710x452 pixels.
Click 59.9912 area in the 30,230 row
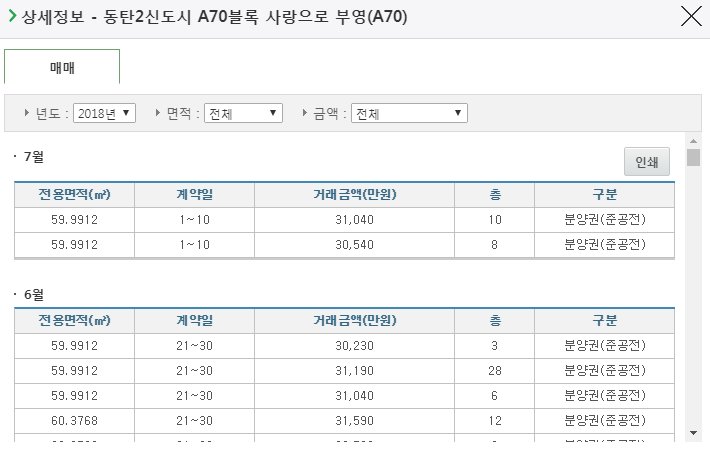tap(74, 346)
